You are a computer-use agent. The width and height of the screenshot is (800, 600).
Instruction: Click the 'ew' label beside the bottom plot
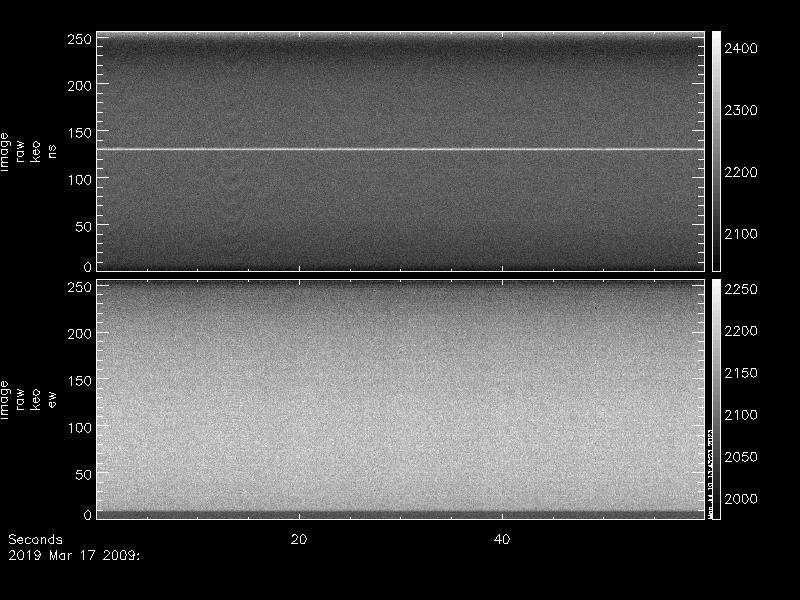click(52, 399)
